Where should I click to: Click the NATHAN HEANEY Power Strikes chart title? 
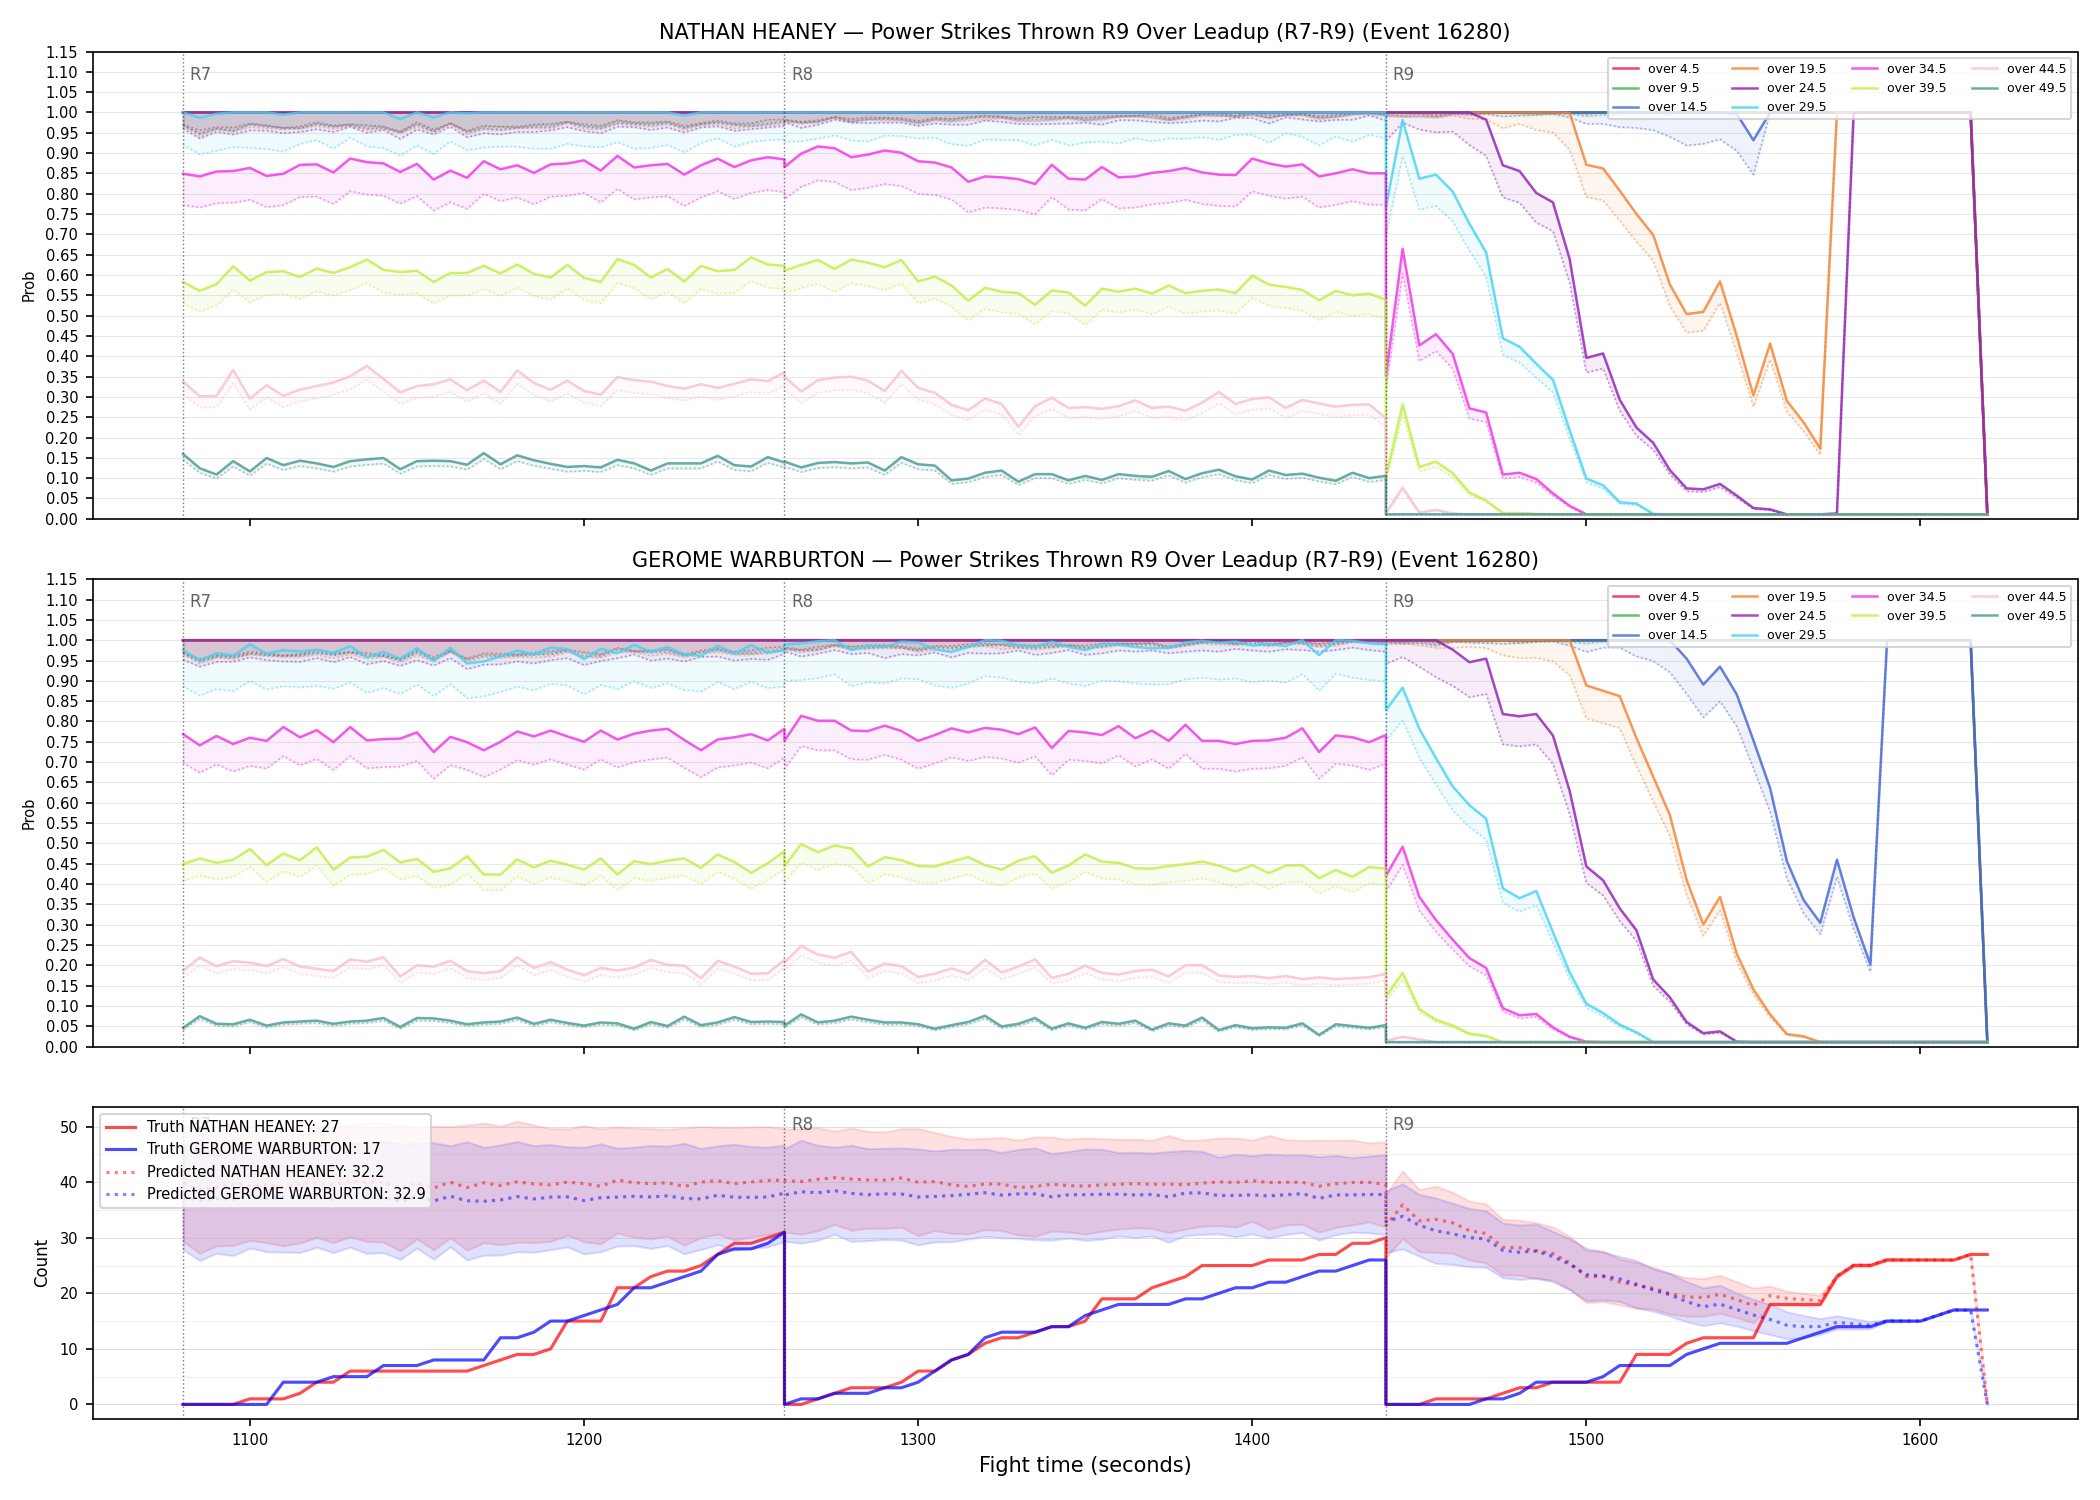coord(1084,32)
